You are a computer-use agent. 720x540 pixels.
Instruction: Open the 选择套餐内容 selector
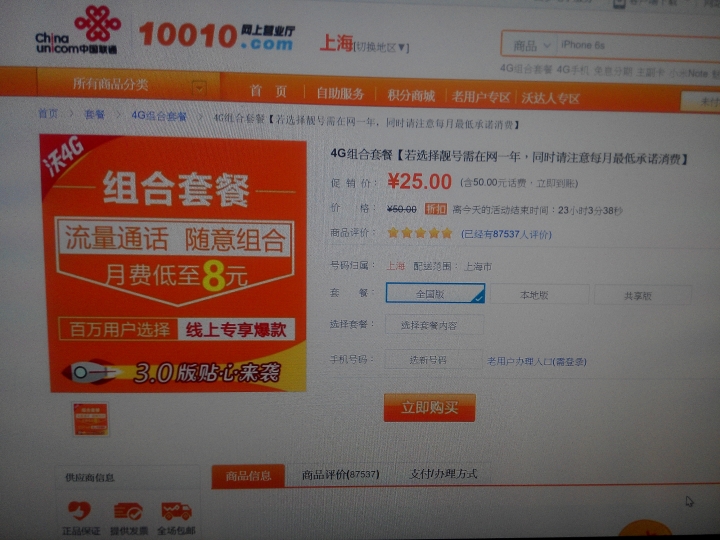(x=434, y=325)
